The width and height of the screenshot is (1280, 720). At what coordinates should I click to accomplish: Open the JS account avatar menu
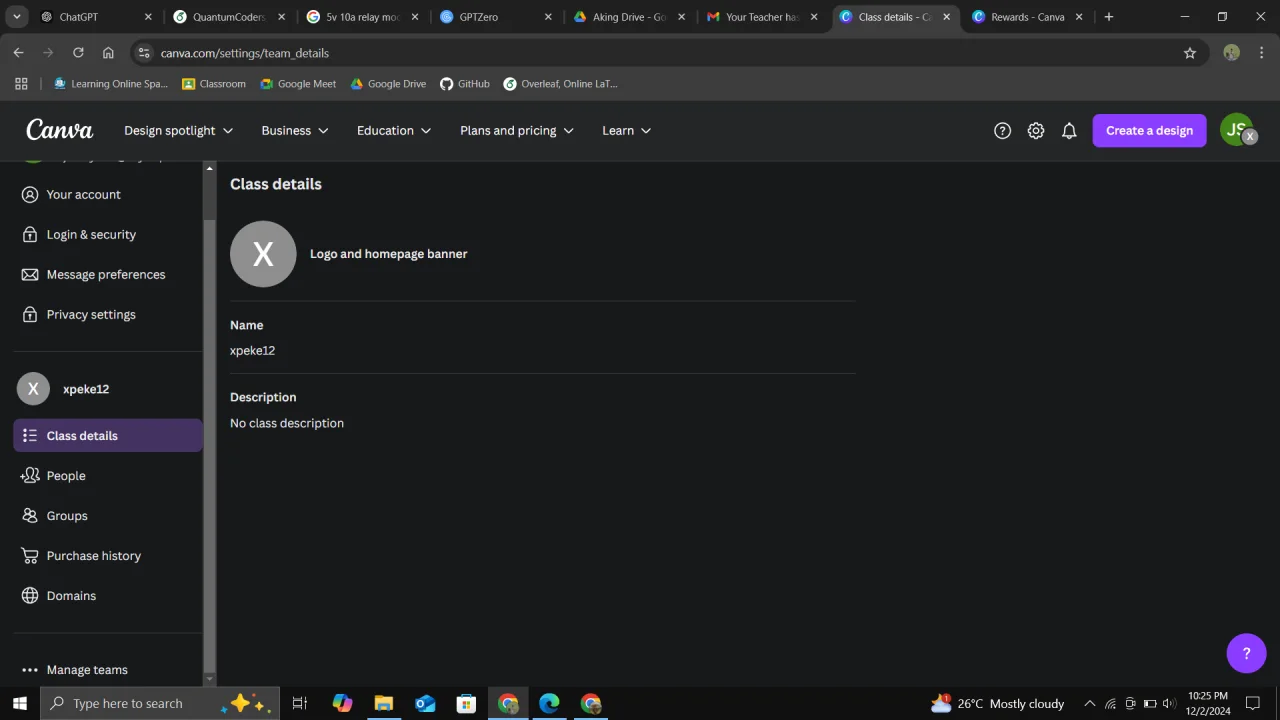click(1238, 130)
